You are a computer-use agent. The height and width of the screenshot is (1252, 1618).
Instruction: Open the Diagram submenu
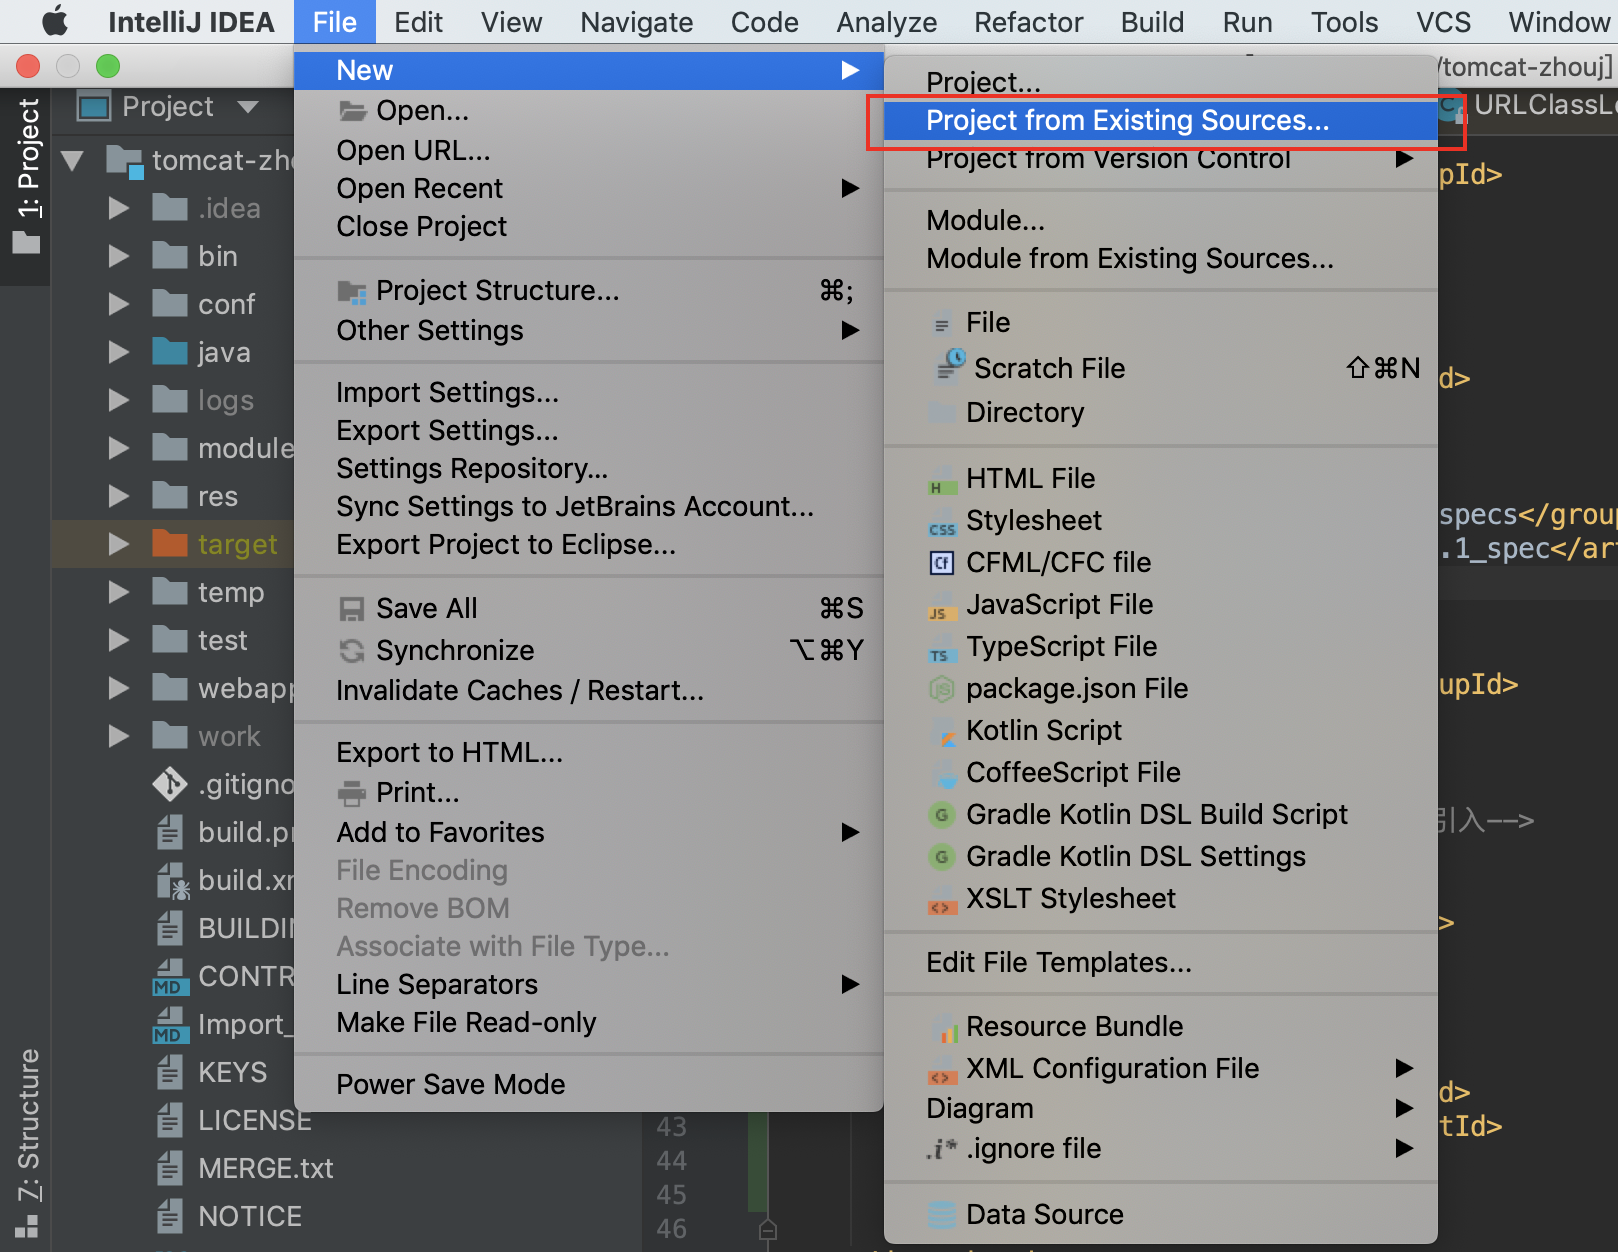click(x=1161, y=1109)
